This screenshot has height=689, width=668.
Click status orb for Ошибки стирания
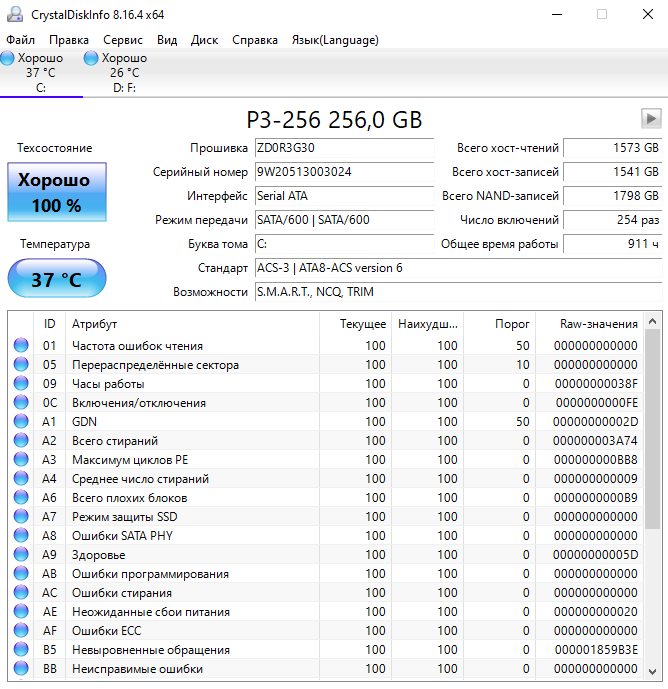[x=21, y=592]
